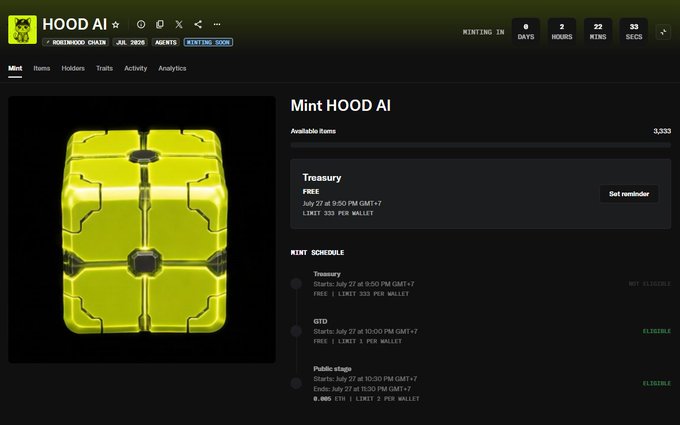The width and height of the screenshot is (680, 425).
Task: Switch to the Mint tab
Action: [15, 68]
